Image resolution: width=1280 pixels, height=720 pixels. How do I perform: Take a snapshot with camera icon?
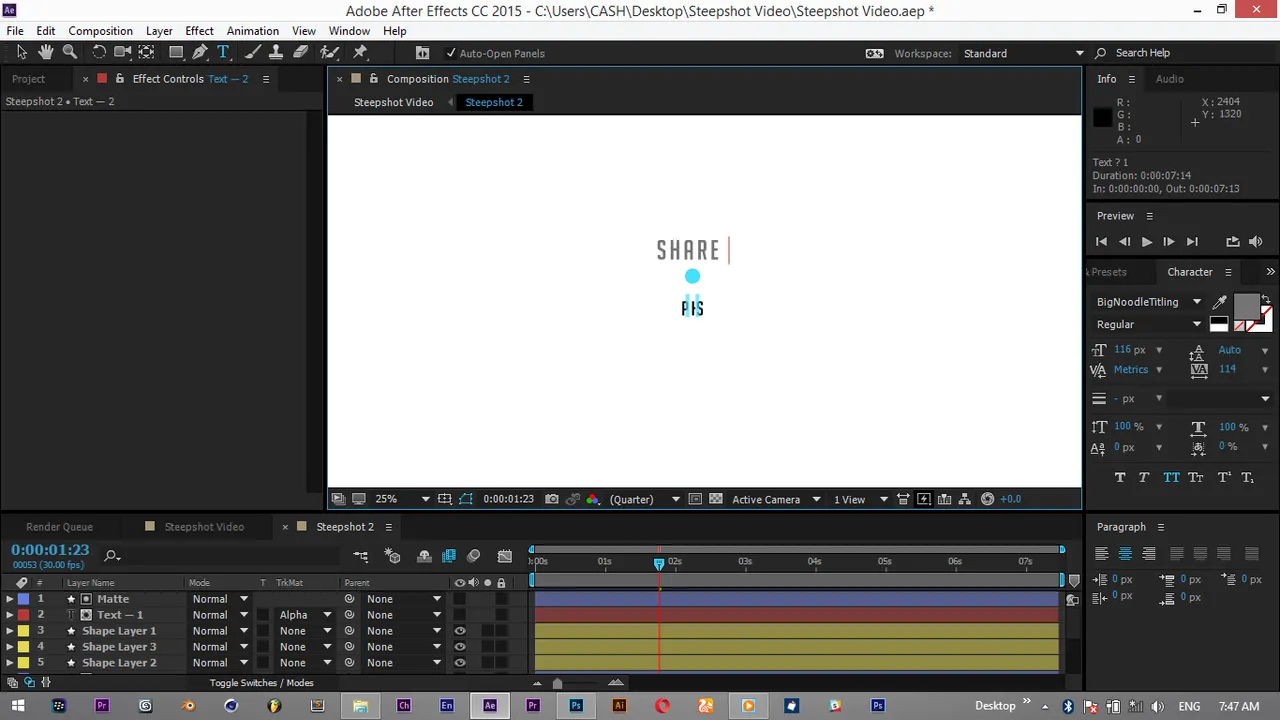pyautogui.click(x=552, y=499)
